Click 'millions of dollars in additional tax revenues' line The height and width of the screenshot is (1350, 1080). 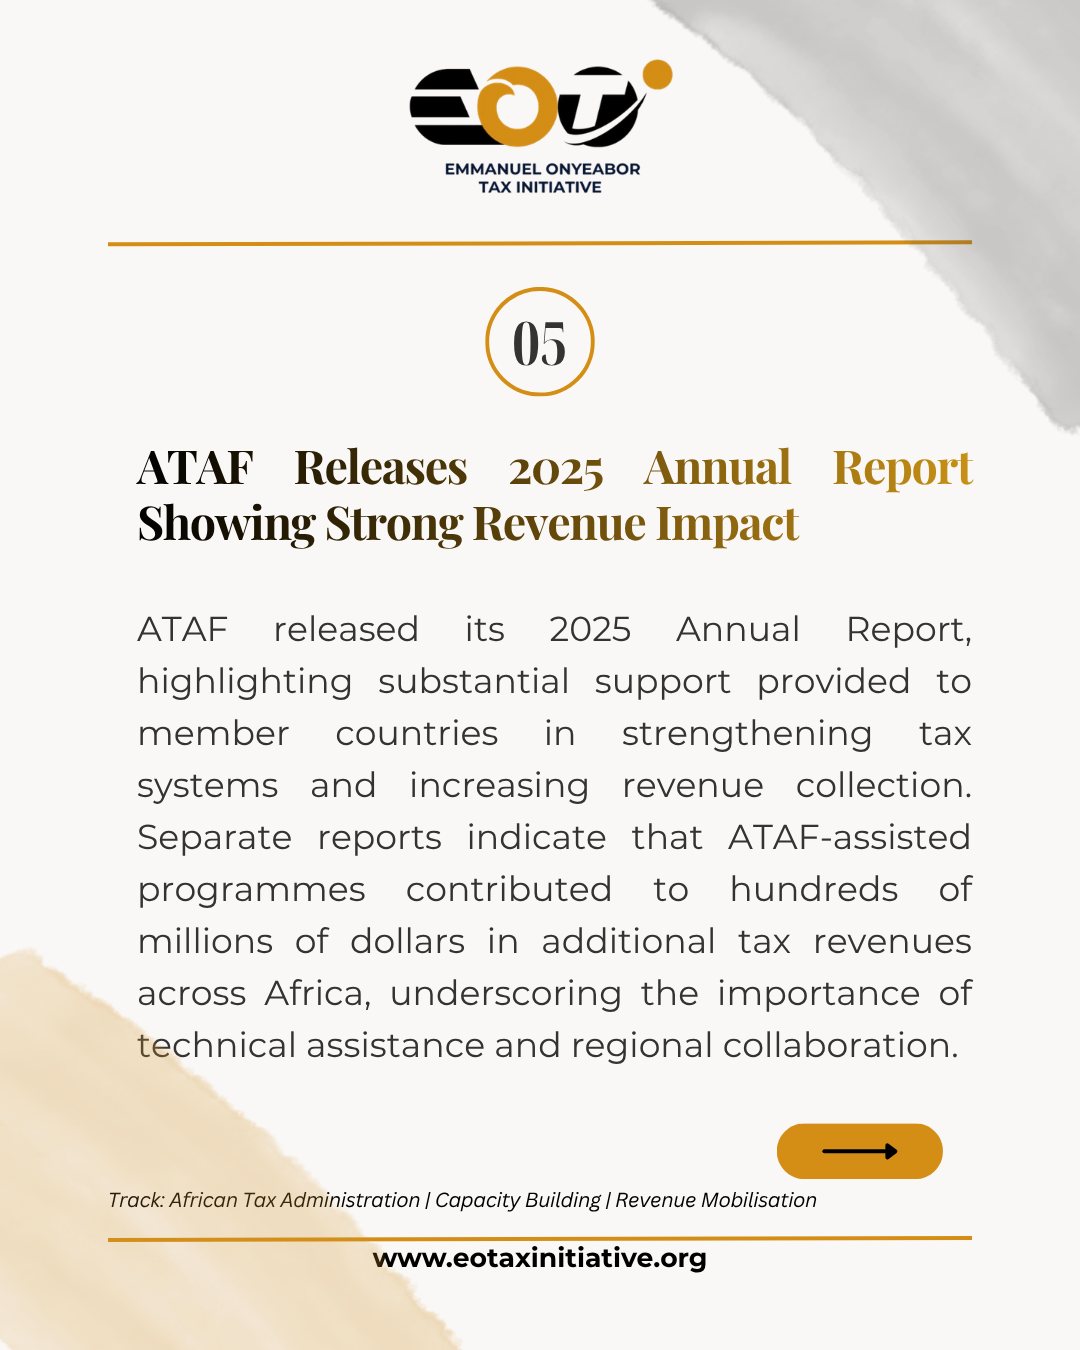tap(555, 941)
